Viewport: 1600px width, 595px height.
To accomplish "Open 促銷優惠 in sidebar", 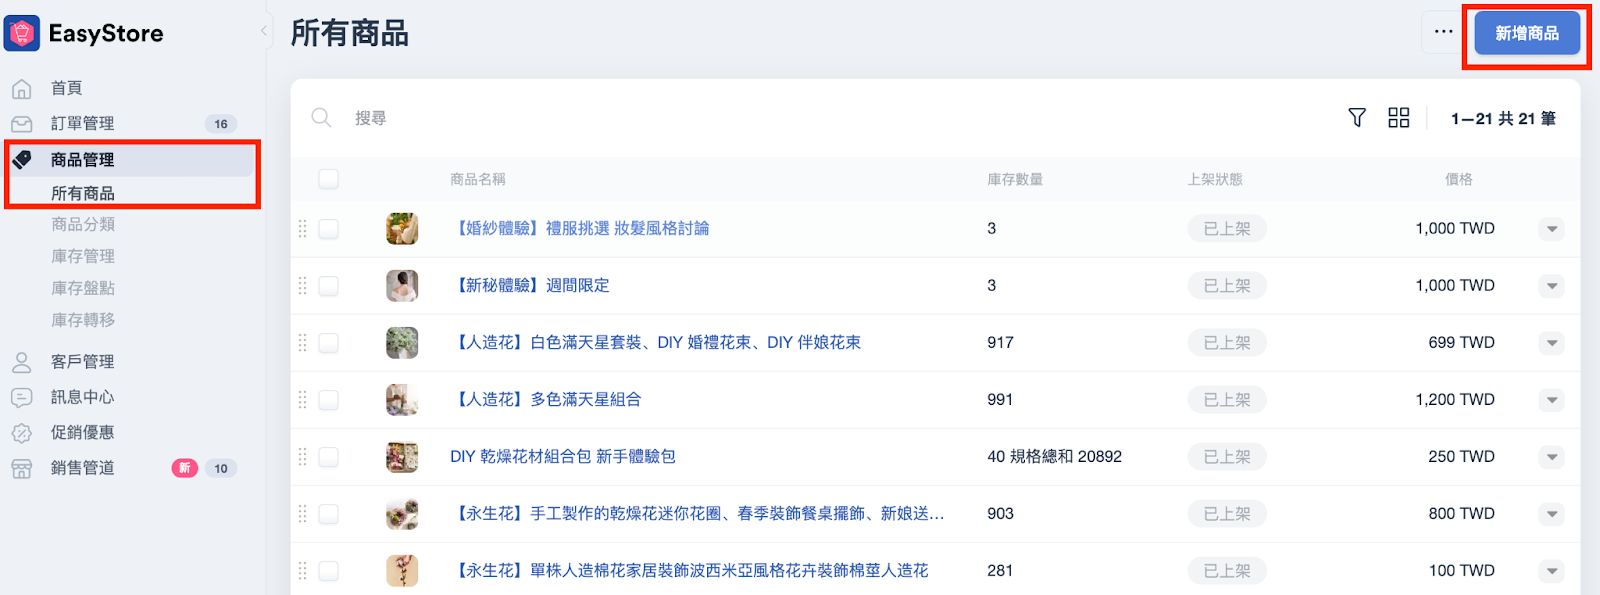I will pyautogui.click(x=83, y=432).
